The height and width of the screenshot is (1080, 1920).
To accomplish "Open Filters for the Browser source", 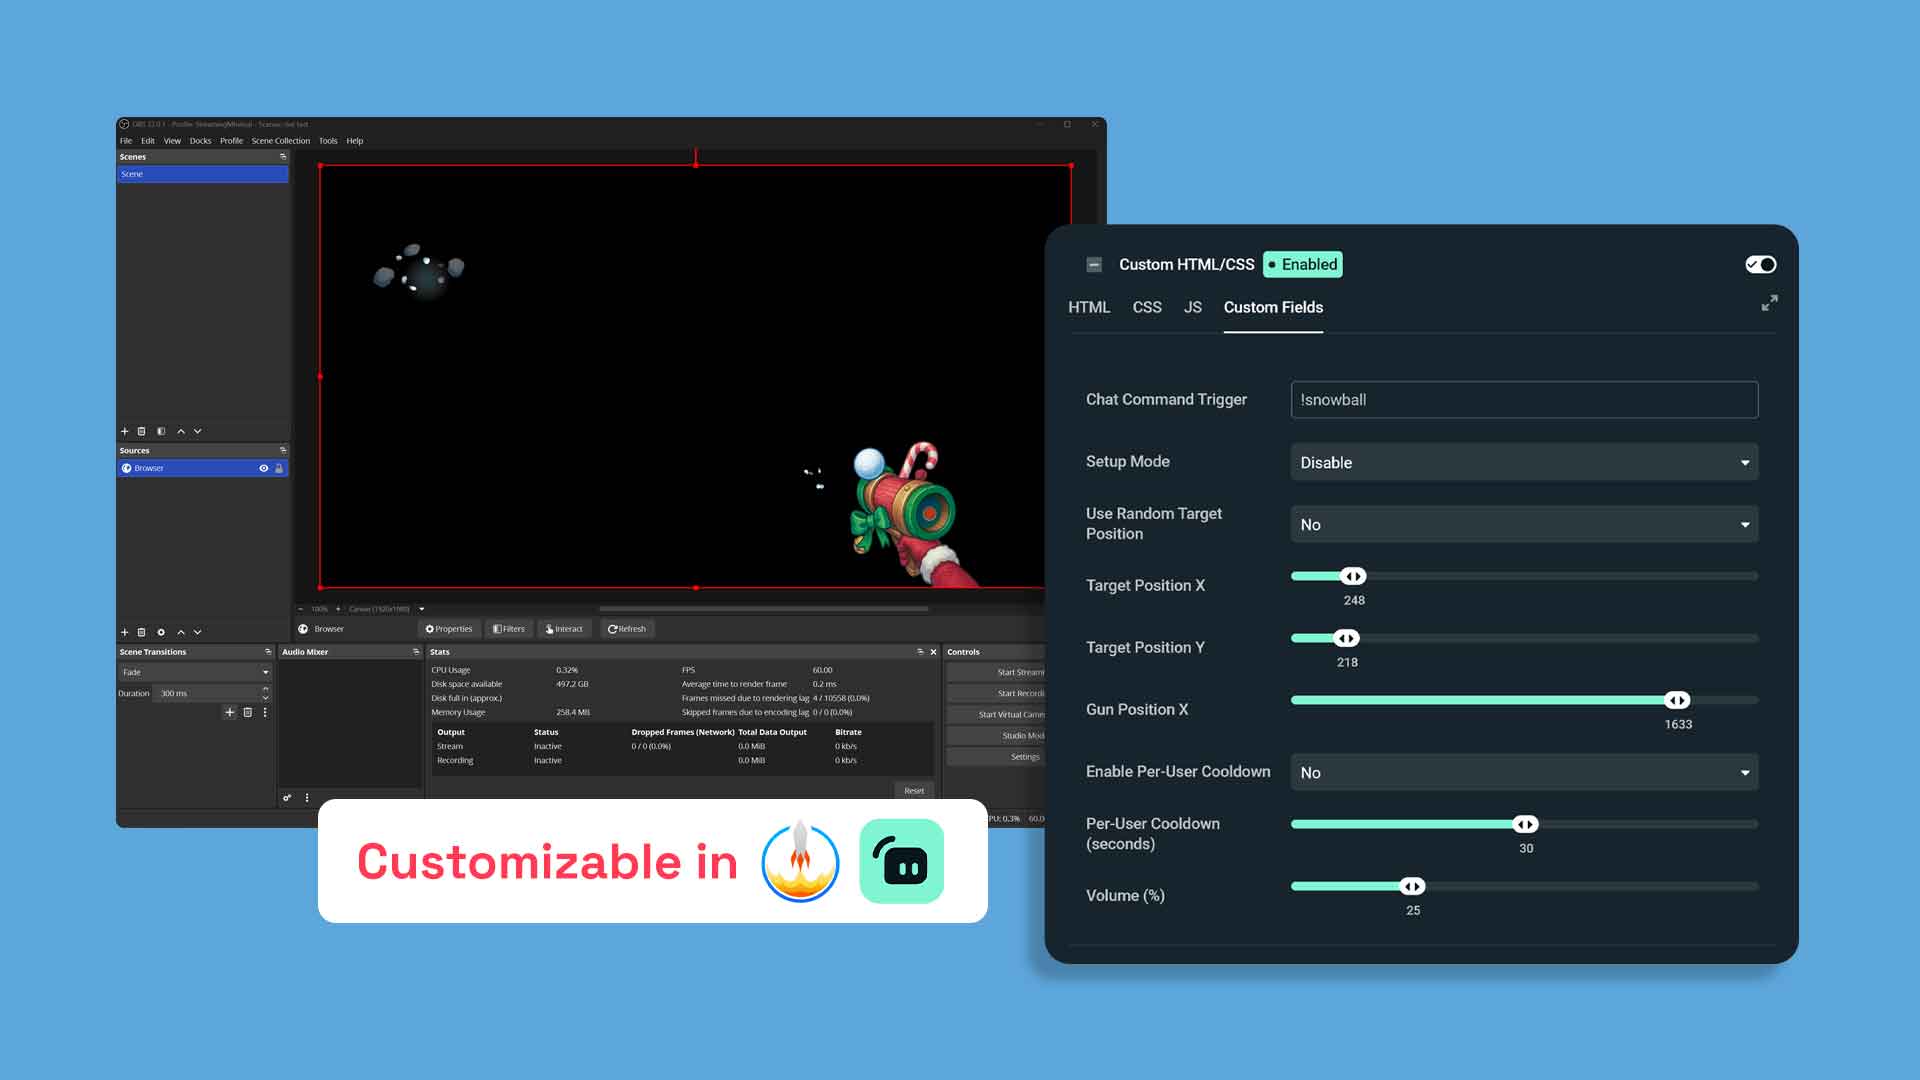I will pos(510,629).
